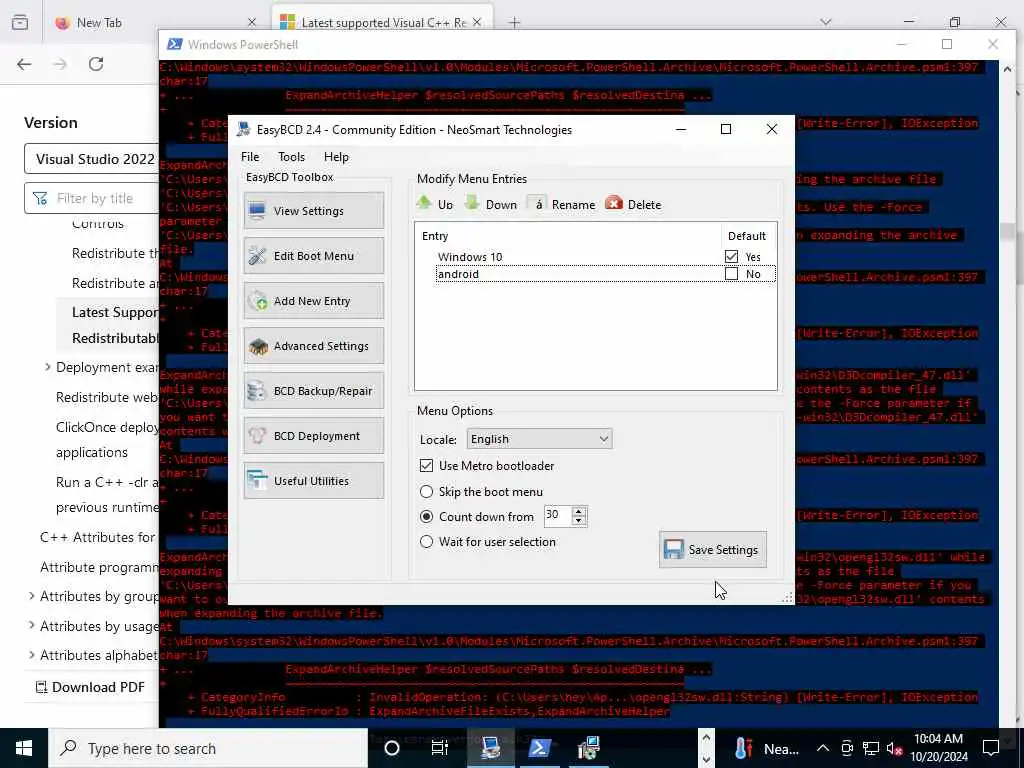Open Useful Utilities section

click(x=313, y=481)
